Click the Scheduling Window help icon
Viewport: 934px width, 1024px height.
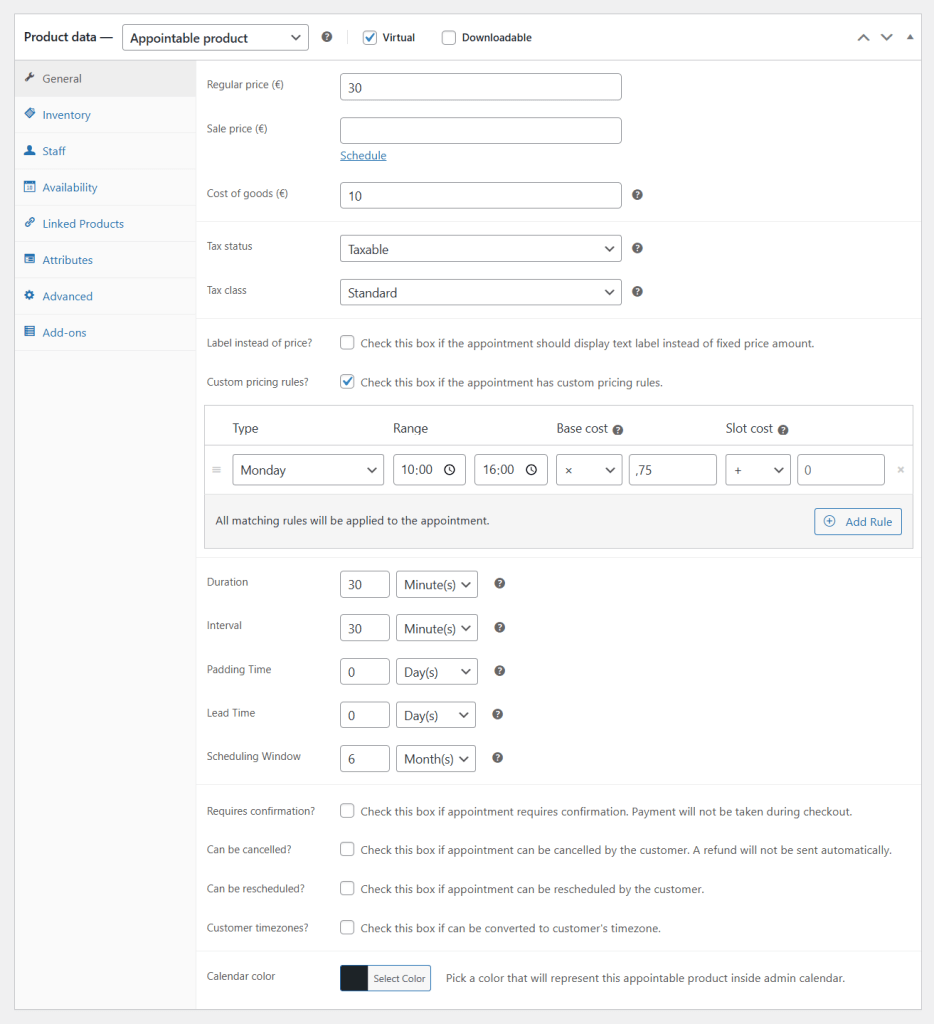click(497, 758)
